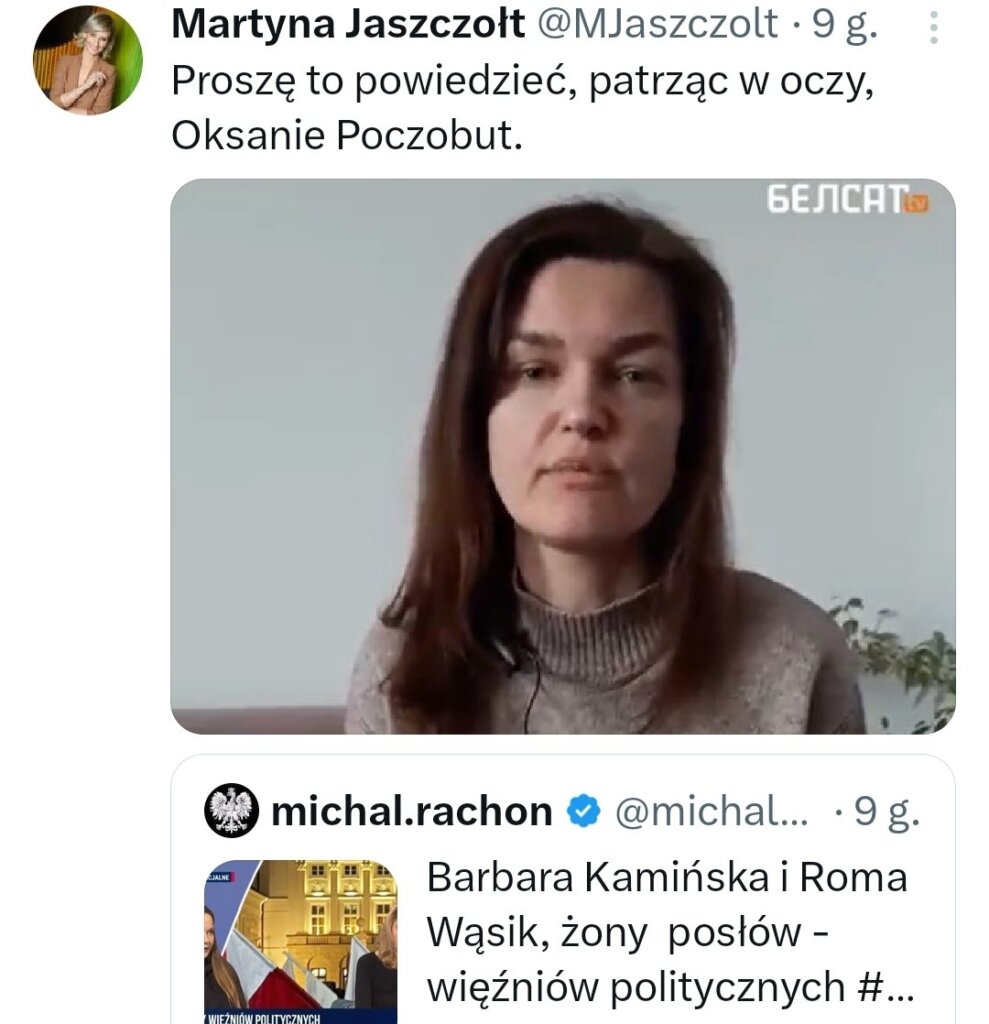Image resolution: width=989 pixels, height=1024 pixels.
Task: Click the michal.rachon display name
Action: (x=412, y=812)
